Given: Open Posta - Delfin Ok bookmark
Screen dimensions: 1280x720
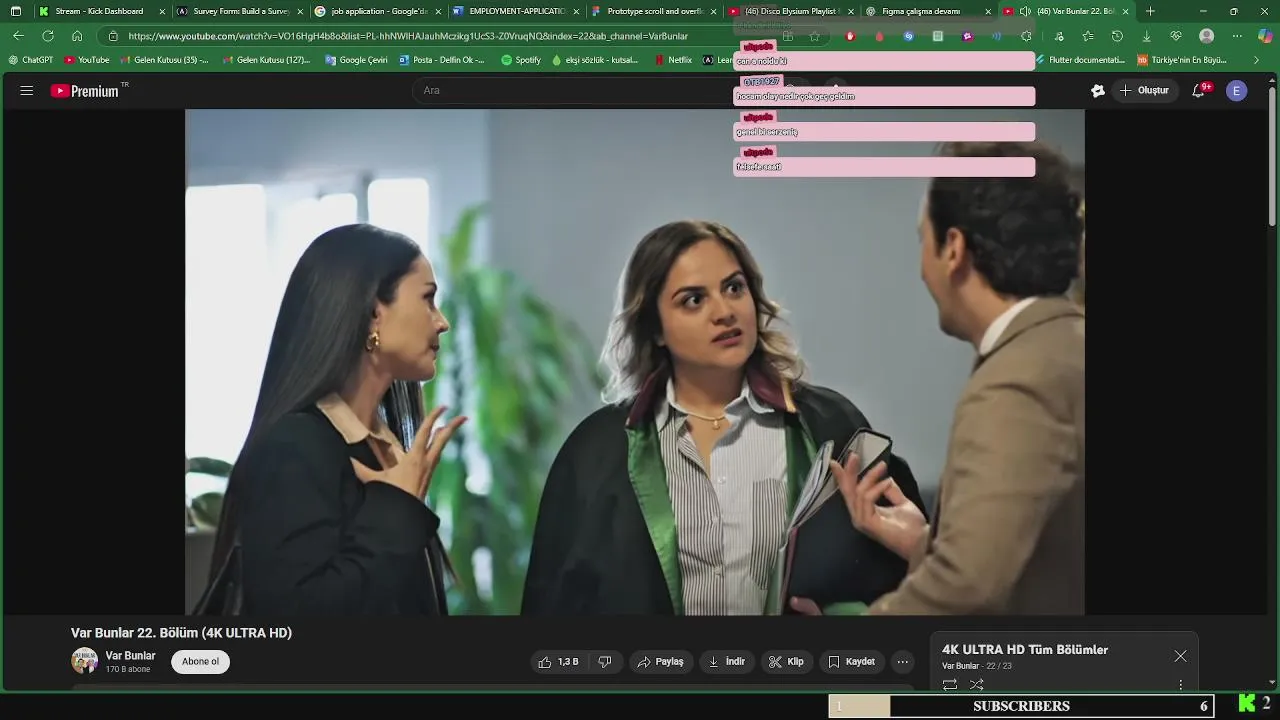Looking at the screenshot, I should 442,60.
